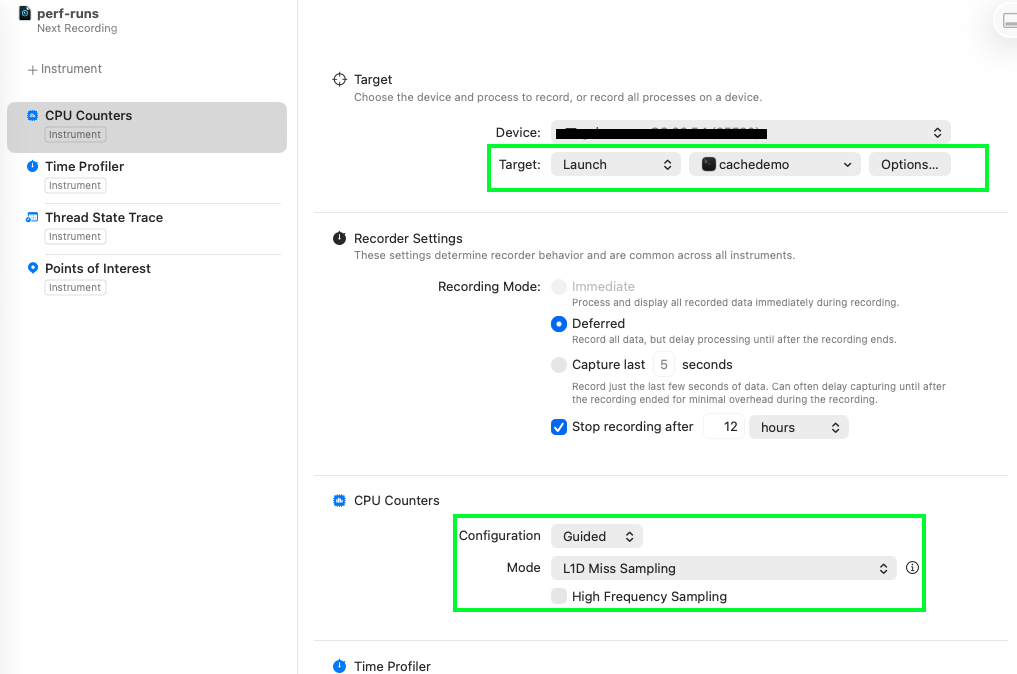Image resolution: width=1017 pixels, height=674 pixels.
Task: Toggle the panel view icon at top right
Action: [1009, 21]
